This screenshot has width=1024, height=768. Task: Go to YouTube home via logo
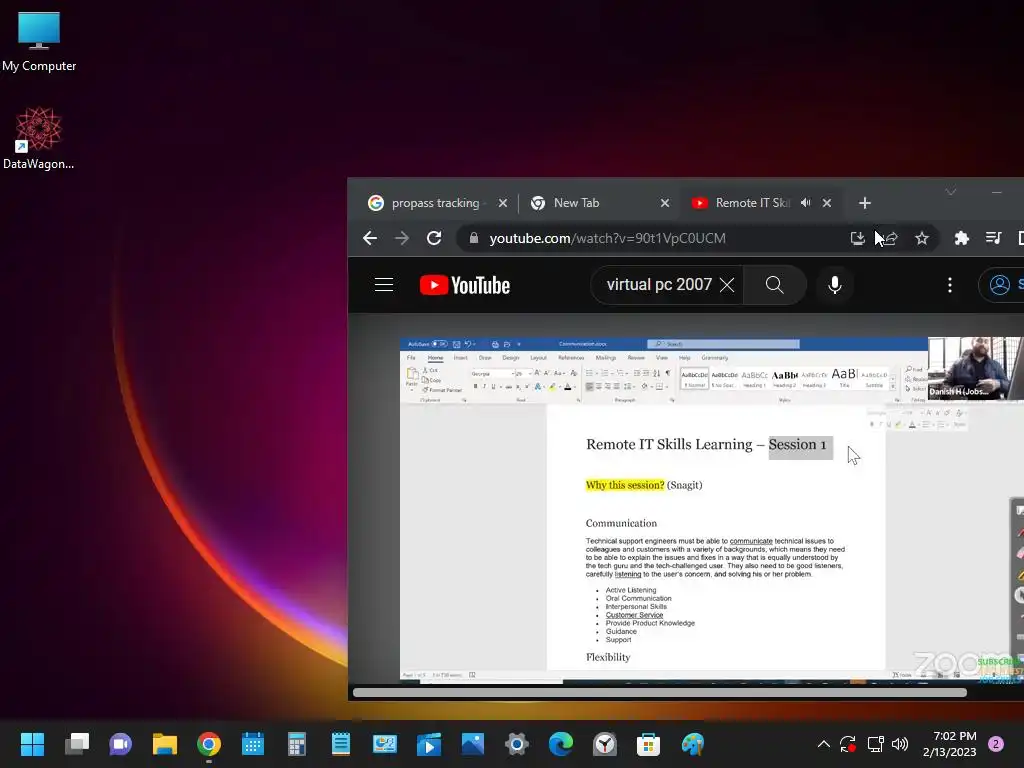[x=464, y=285]
